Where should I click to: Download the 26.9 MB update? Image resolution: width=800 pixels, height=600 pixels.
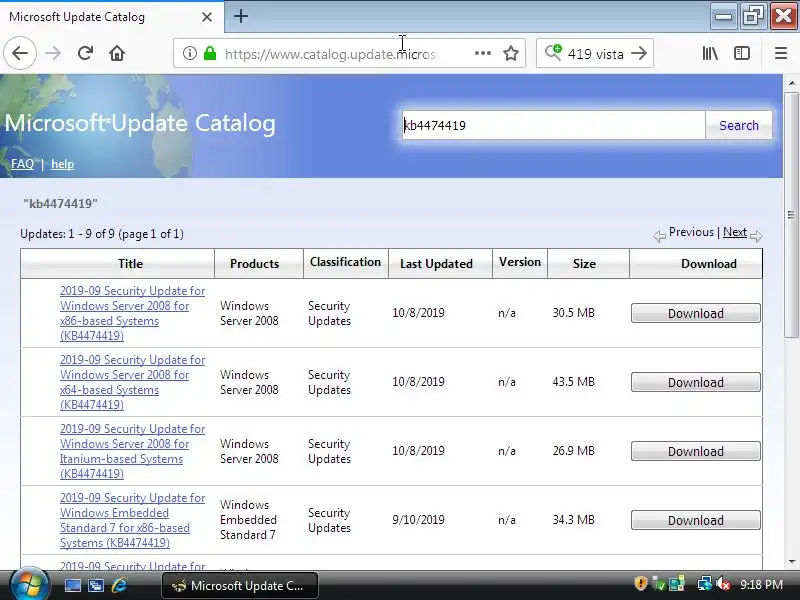[x=695, y=451]
